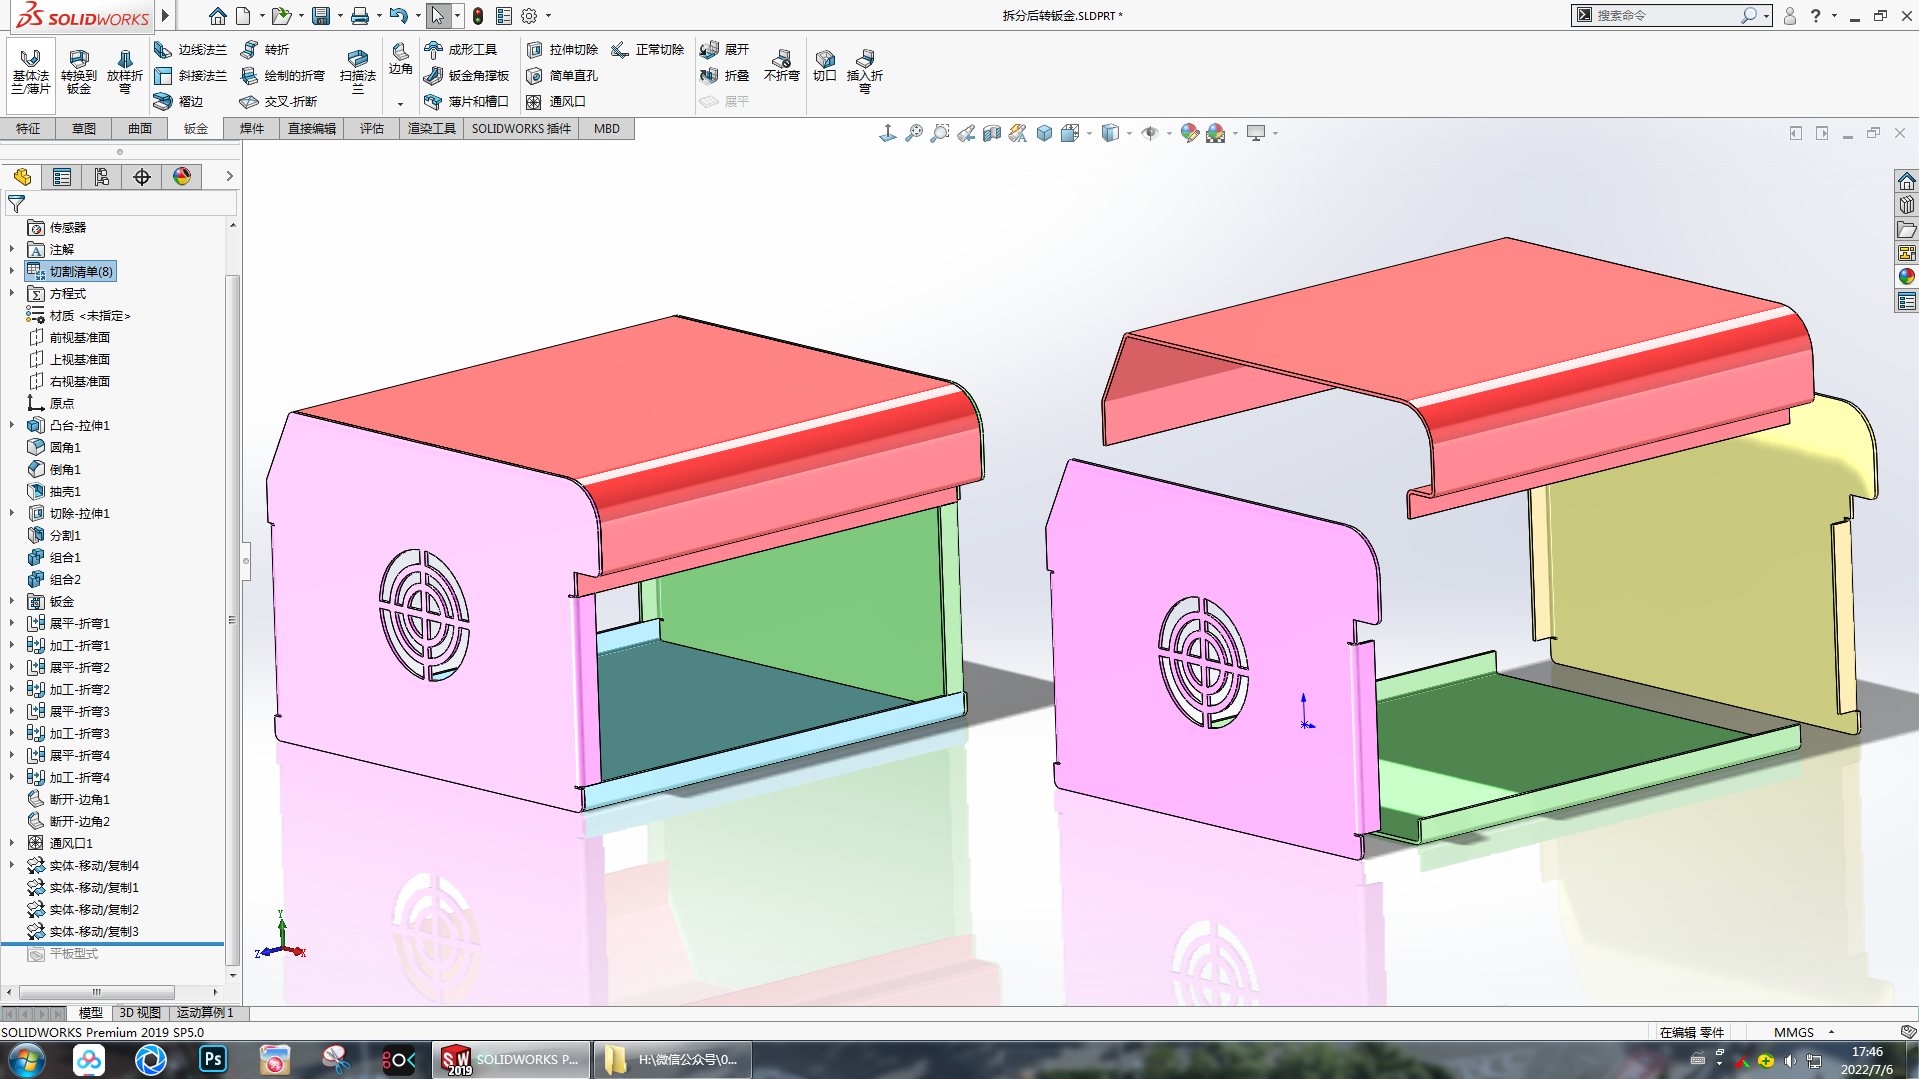Image resolution: width=1919 pixels, height=1079 pixels.
Task: Open the Undo dropdown arrow
Action: coord(418,16)
